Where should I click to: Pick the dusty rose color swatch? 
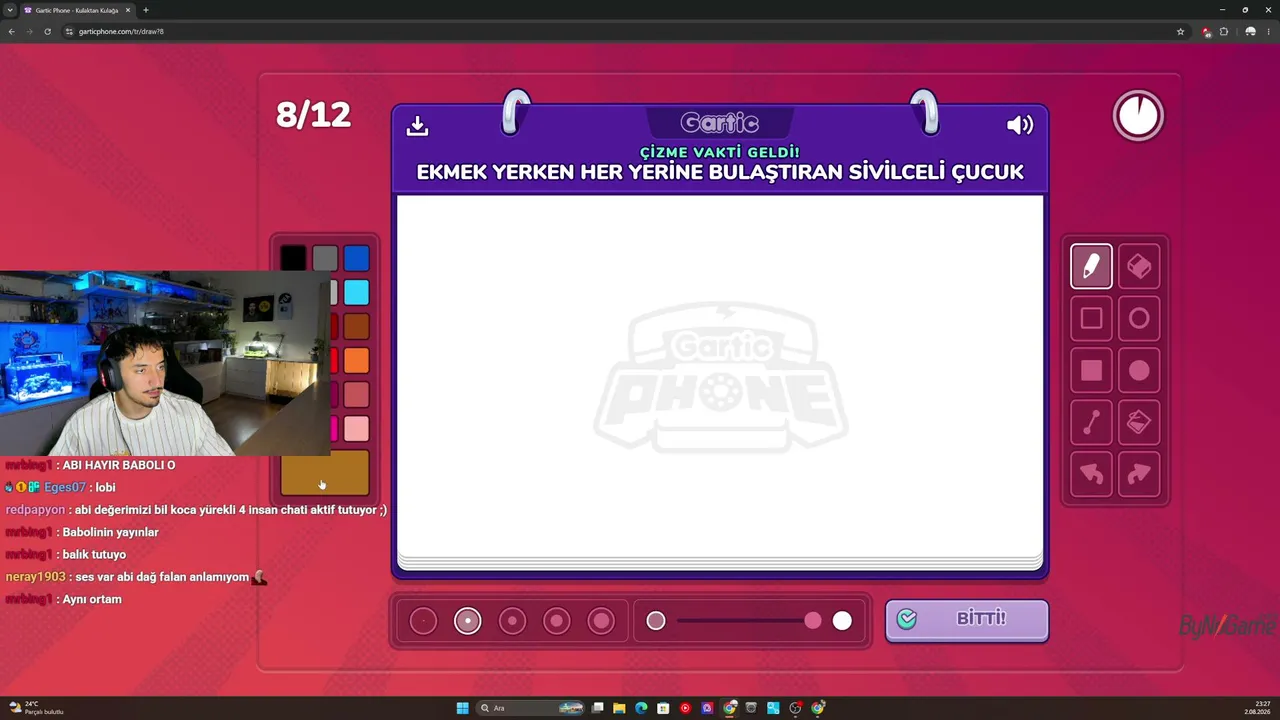(357, 394)
